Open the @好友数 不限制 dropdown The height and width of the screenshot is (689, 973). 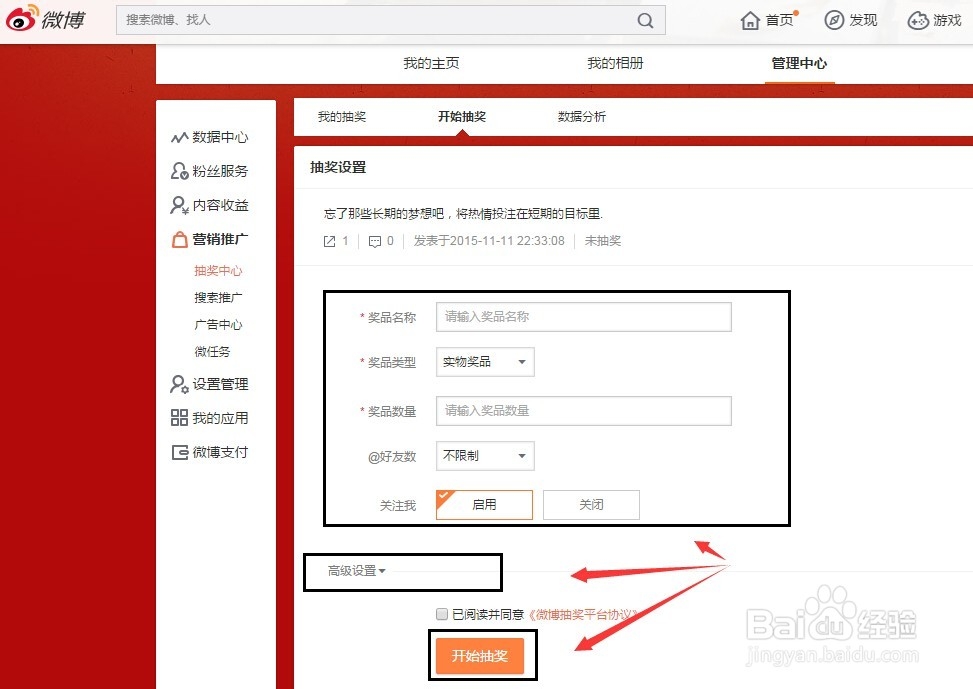(485, 456)
